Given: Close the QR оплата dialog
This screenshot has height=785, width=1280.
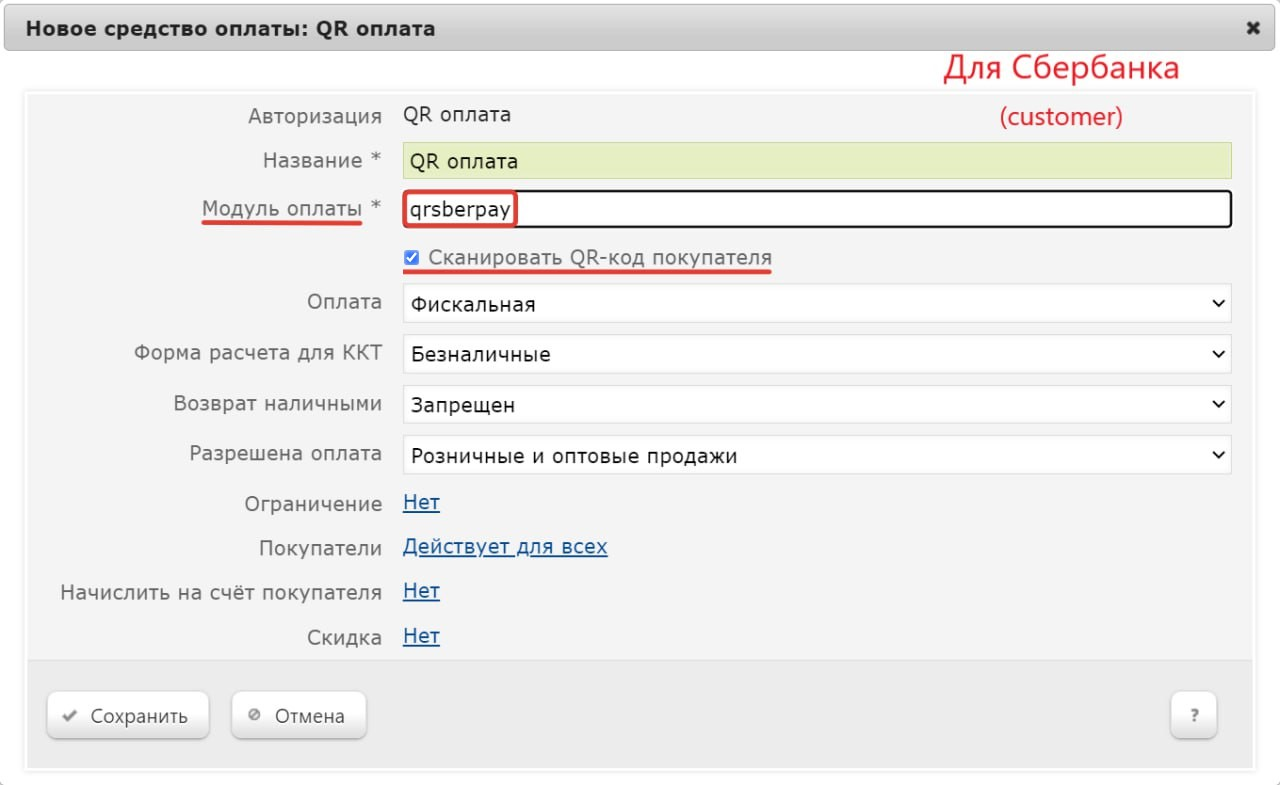Looking at the screenshot, I should coord(1253,29).
